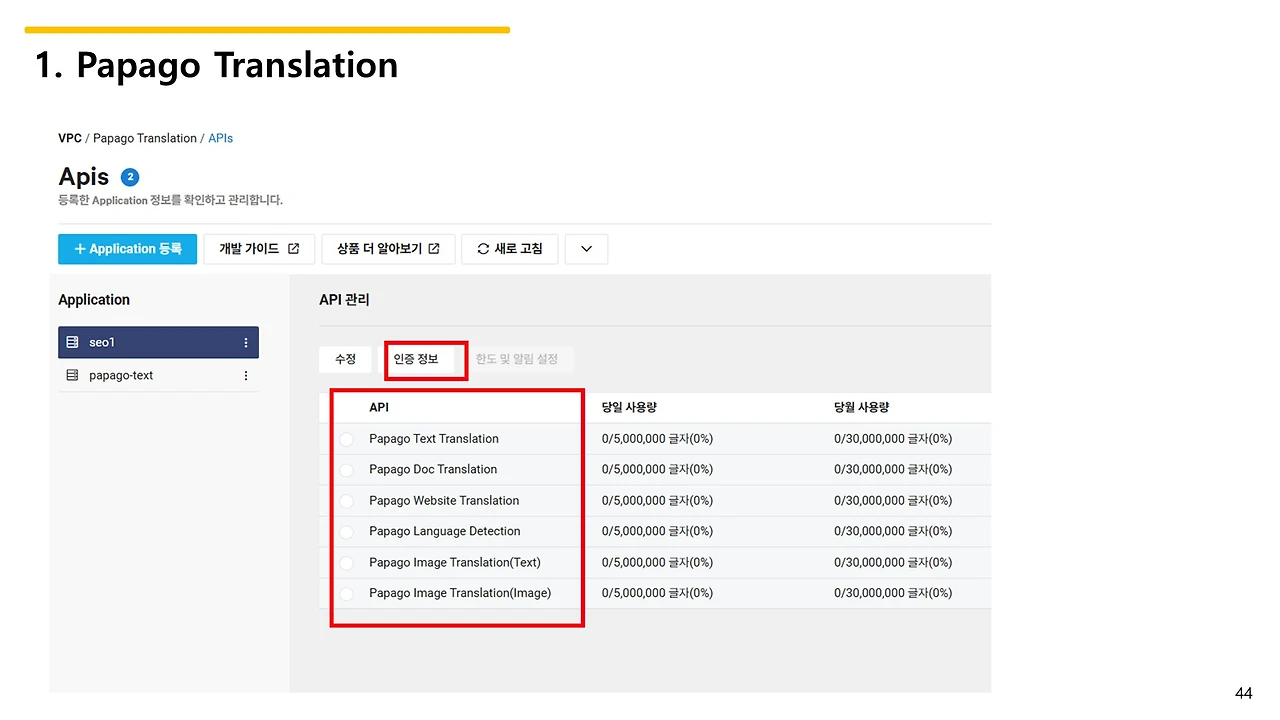Image resolution: width=1280 pixels, height=720 pixels.
Task: Click the 한도 및 알림 설정 button
Action: point(517,359)
